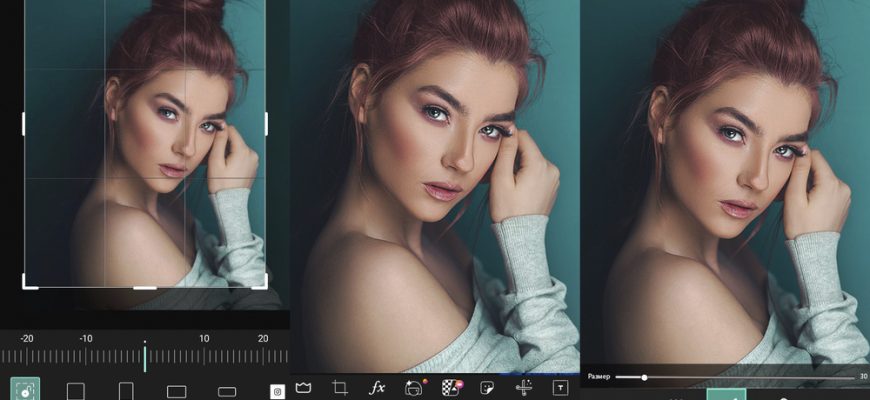This screenshot has height=400, width=870.
Task: Open the face Retouch tool
Action: (x=413, y=387)
